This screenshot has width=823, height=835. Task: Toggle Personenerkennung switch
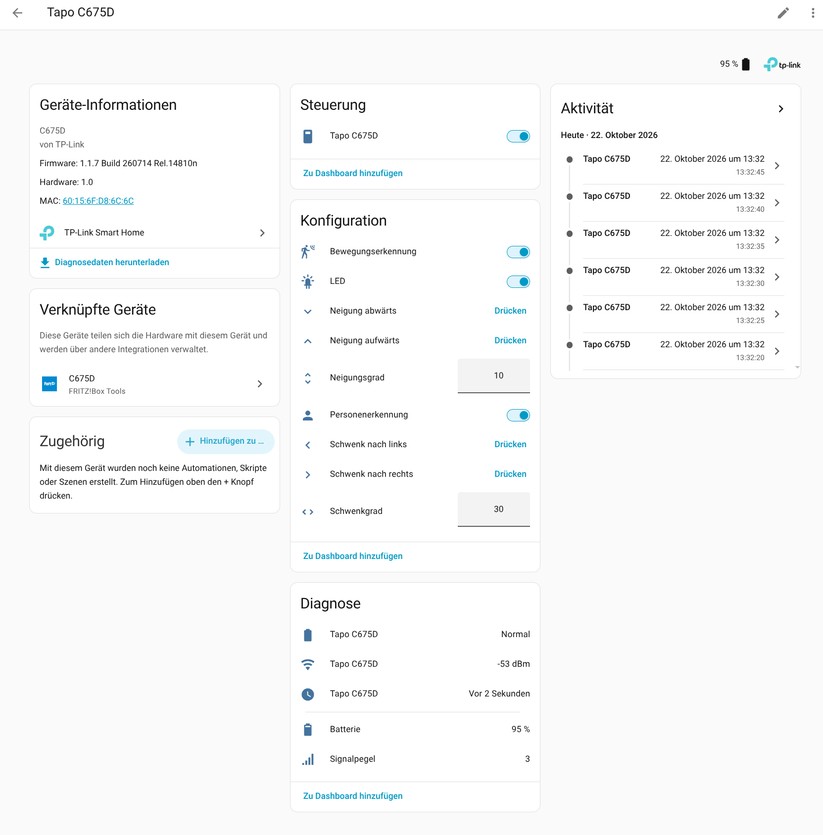tap(518, 415)
